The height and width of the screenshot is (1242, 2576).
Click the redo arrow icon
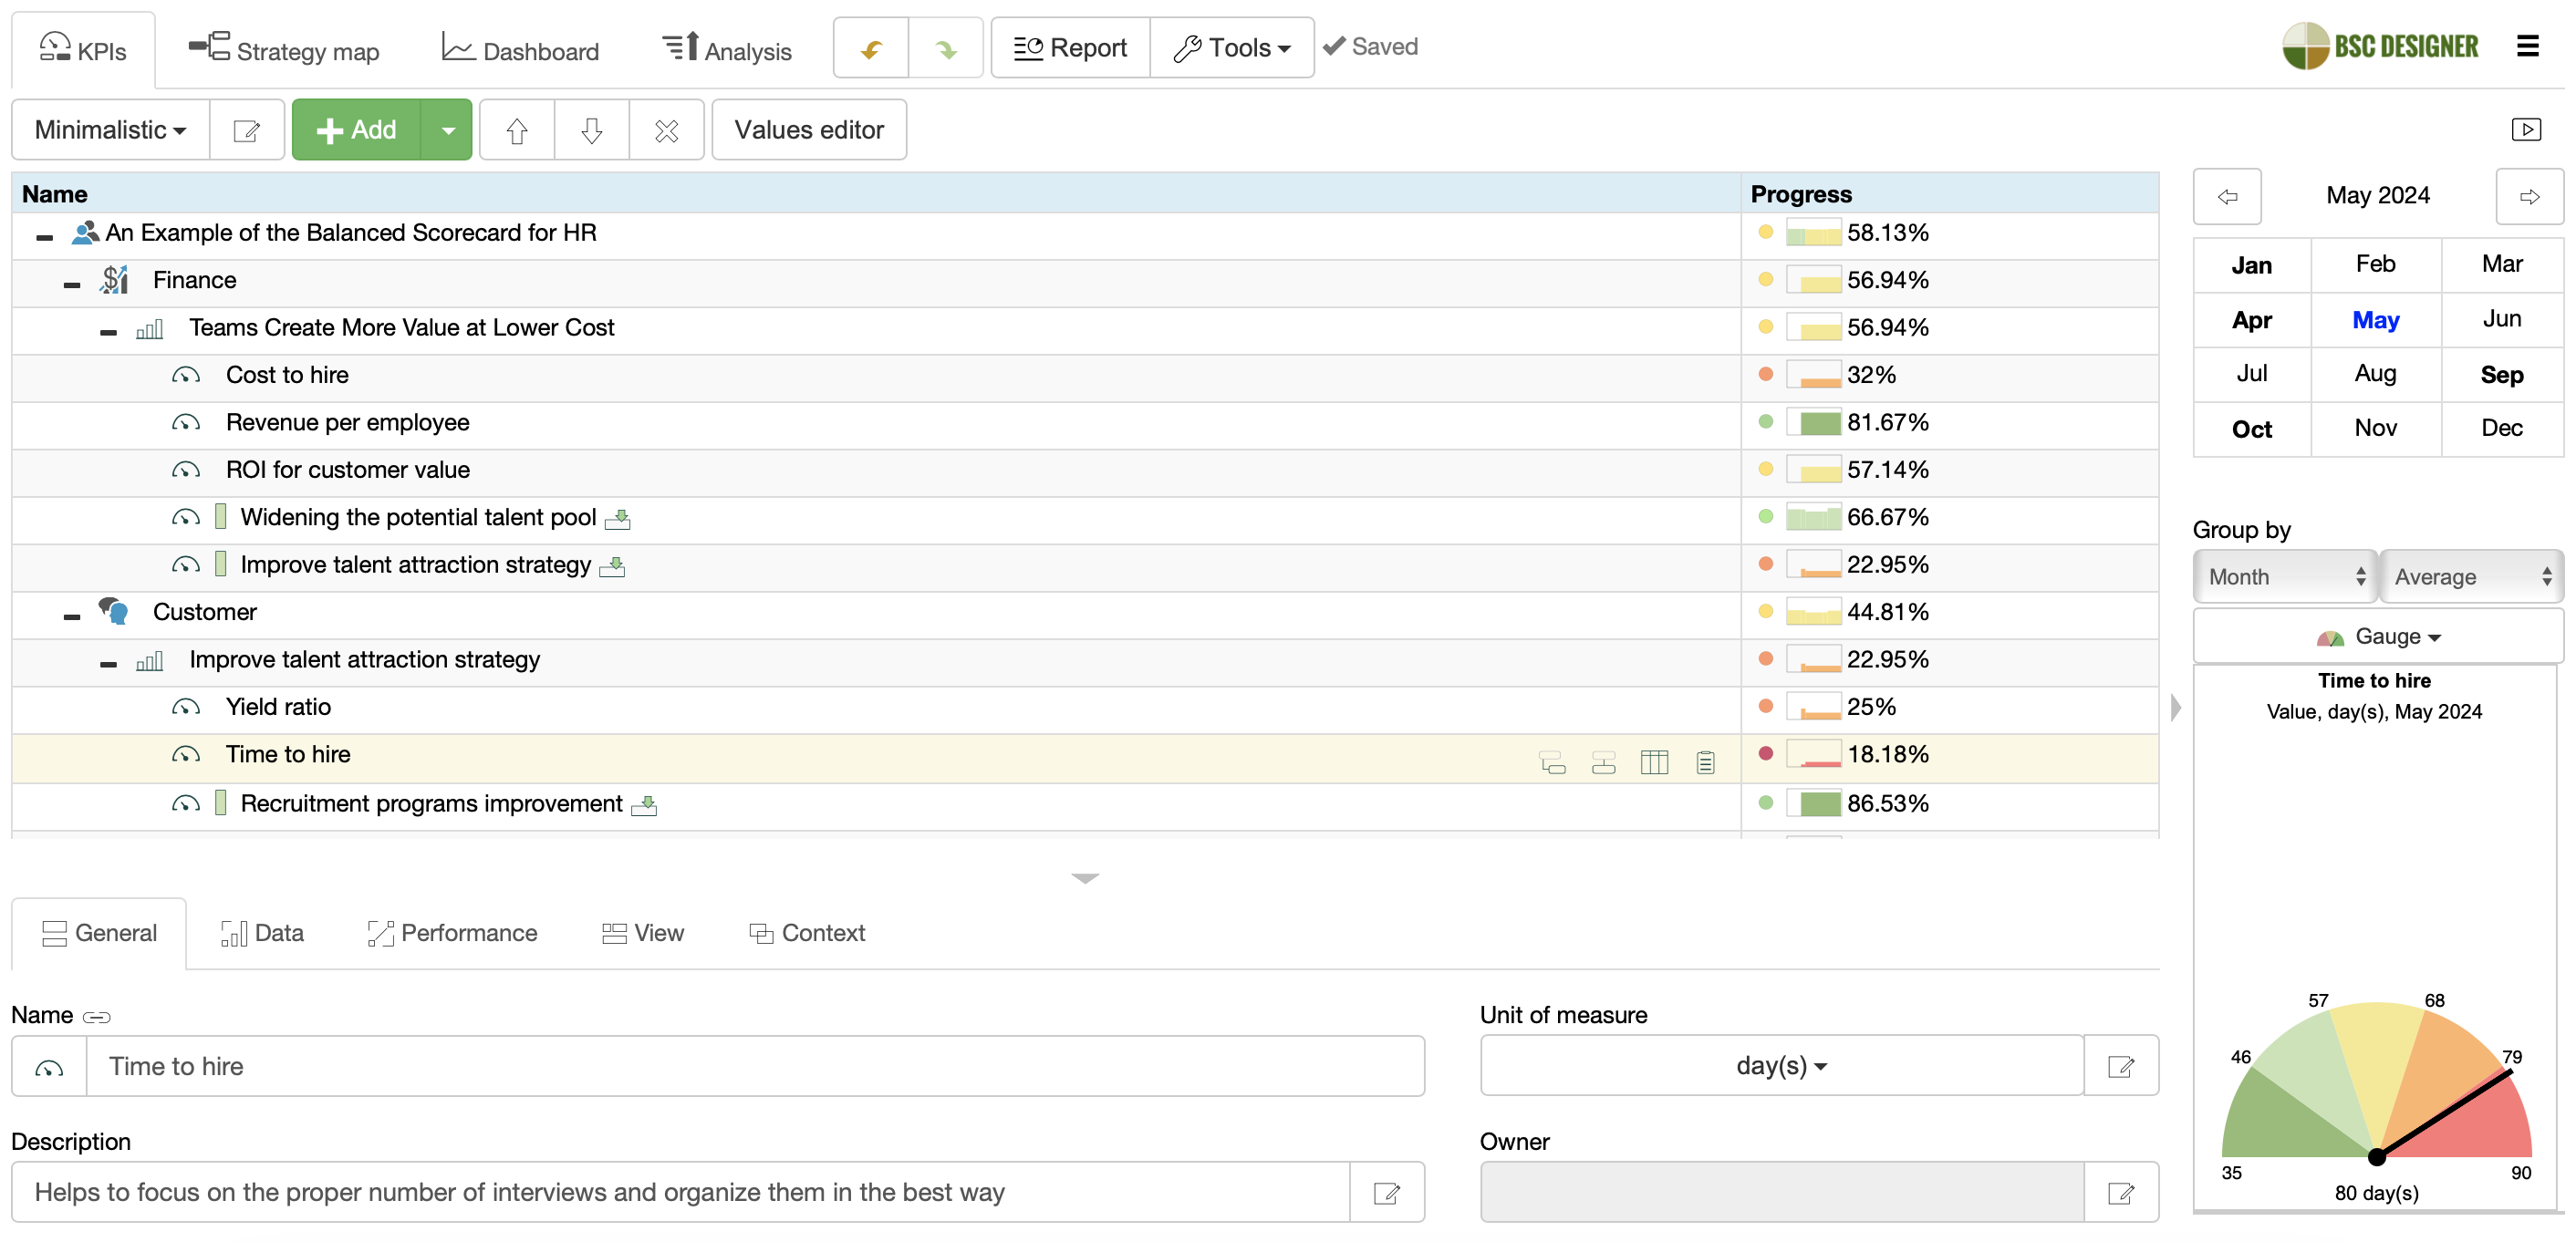[945, 48]
